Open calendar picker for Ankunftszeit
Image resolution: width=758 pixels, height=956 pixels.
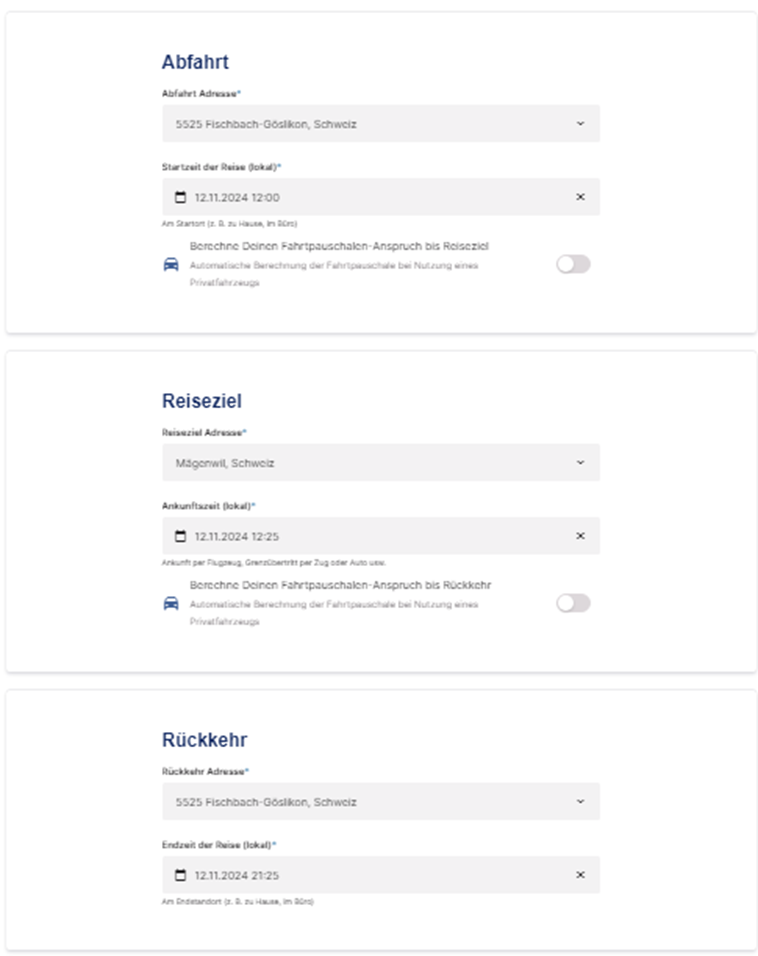[x=181, y=536]
